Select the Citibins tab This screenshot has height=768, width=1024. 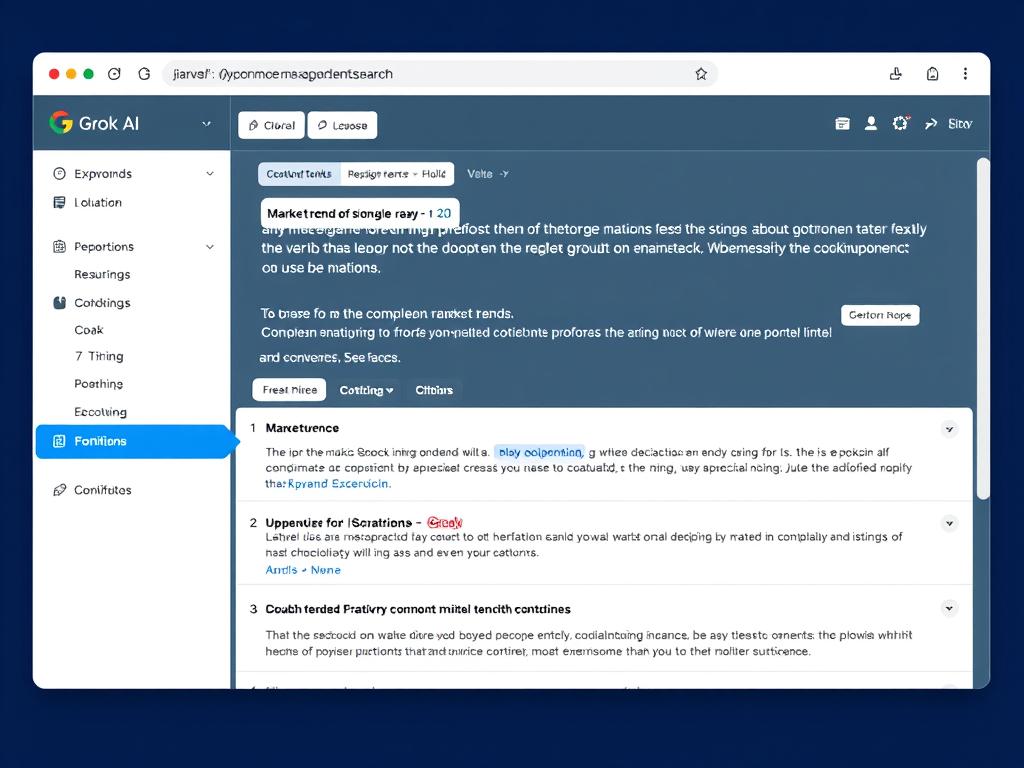(434, 390)
